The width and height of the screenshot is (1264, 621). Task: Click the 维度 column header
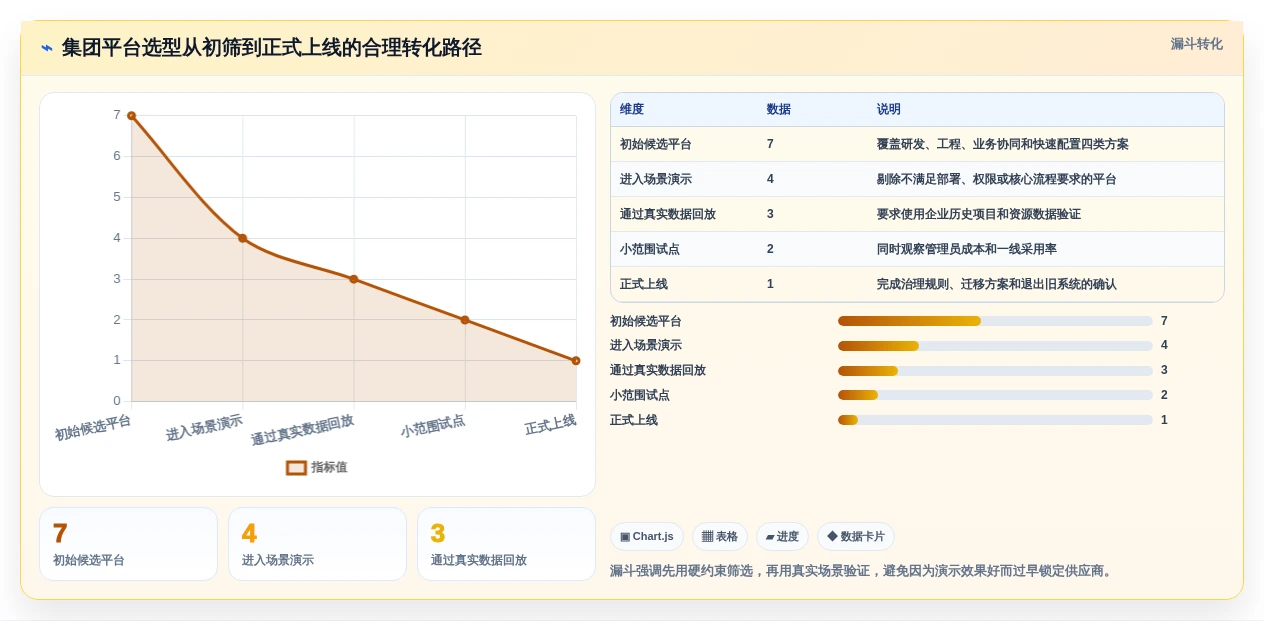632,109
